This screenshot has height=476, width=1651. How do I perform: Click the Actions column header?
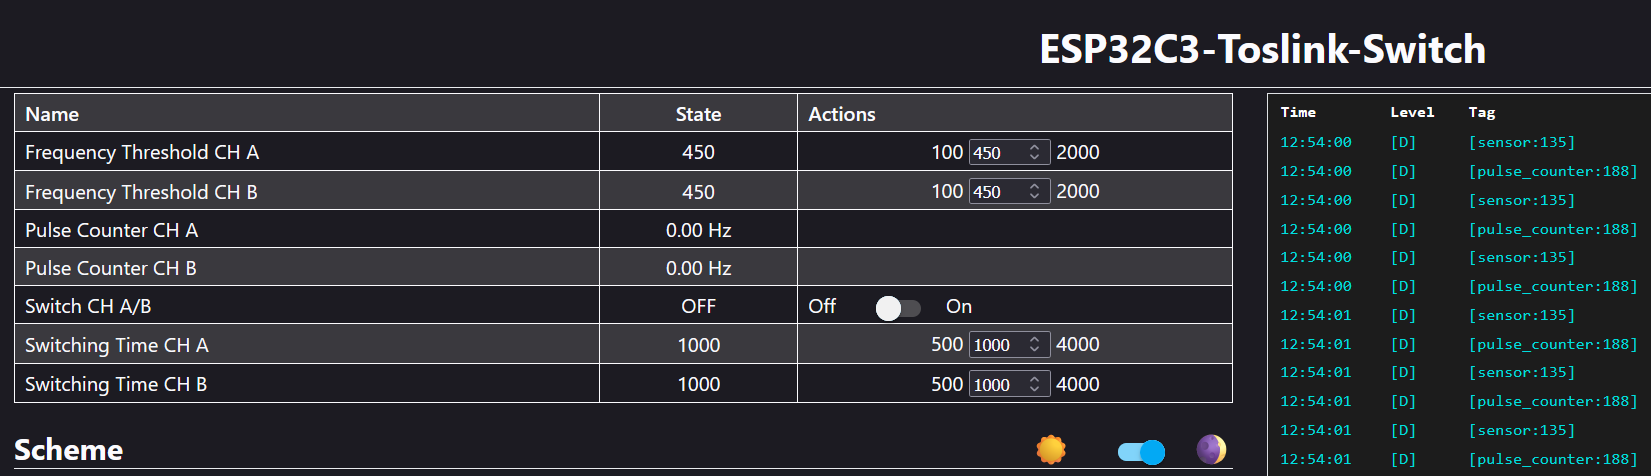coord(841,114)
